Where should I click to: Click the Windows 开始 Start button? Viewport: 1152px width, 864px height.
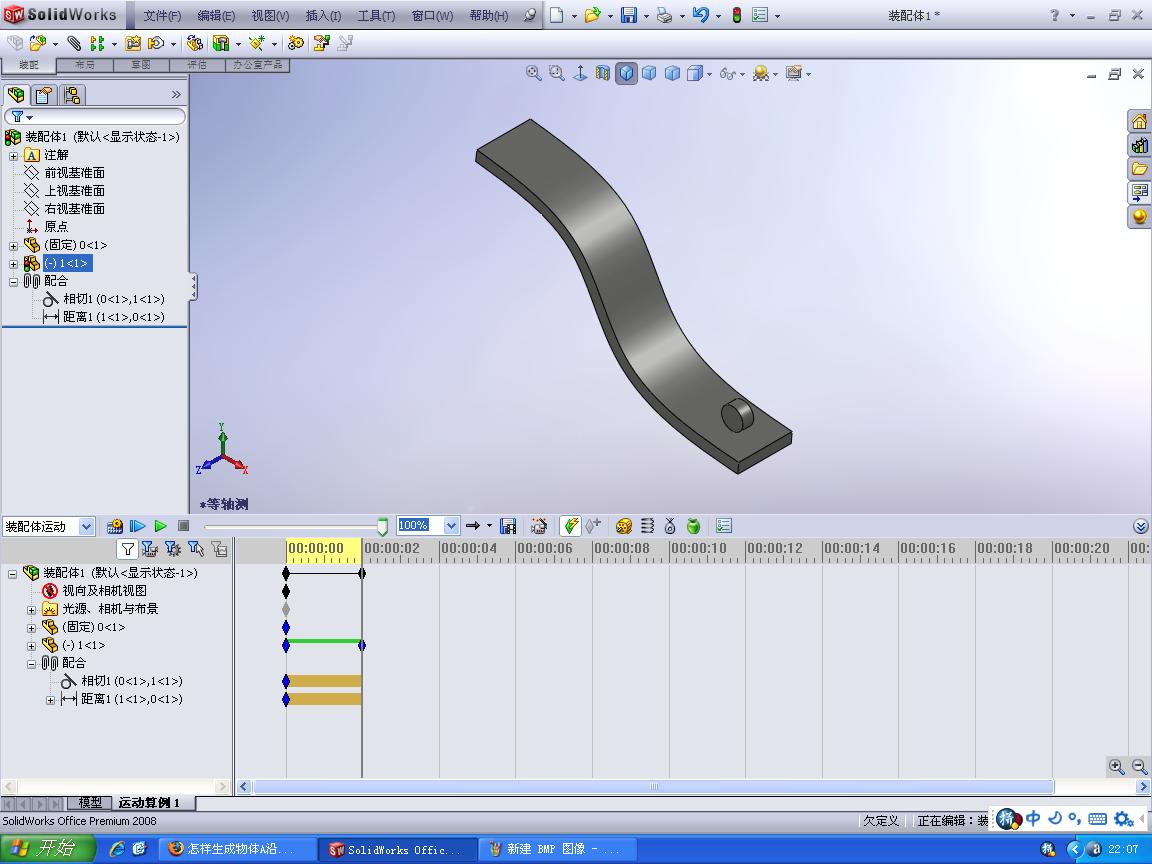pyautogui.click(x=47, y=849)
